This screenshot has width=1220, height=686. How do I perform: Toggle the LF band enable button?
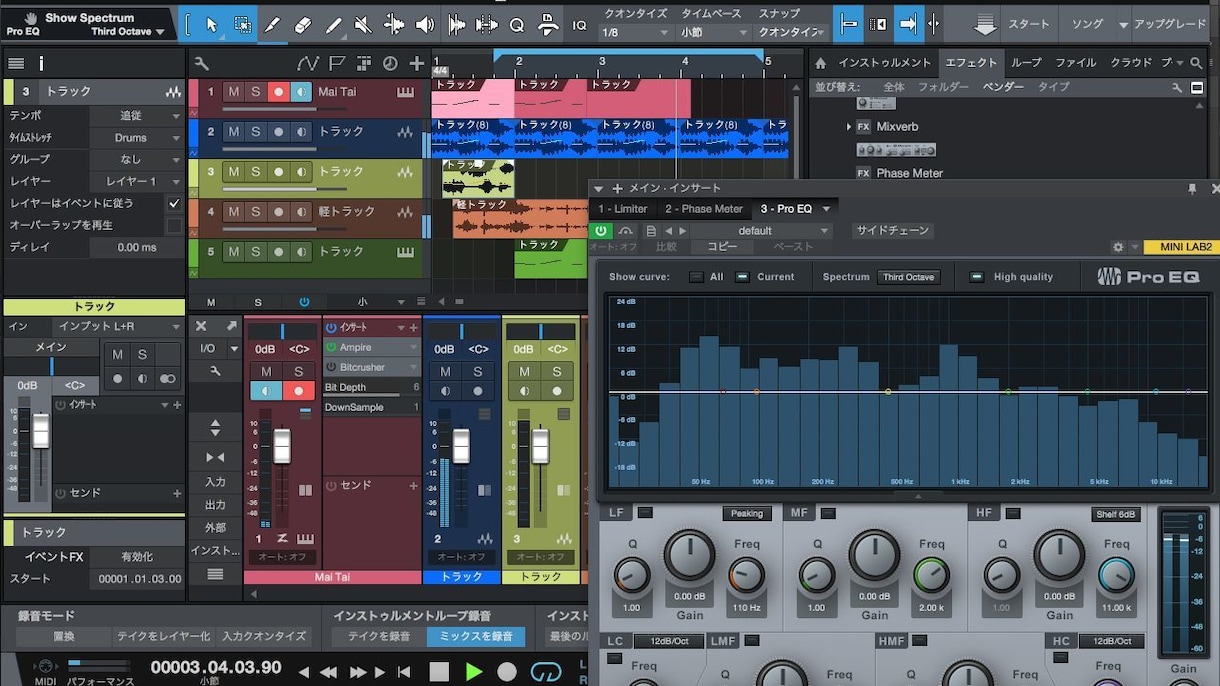pos(645,513)
